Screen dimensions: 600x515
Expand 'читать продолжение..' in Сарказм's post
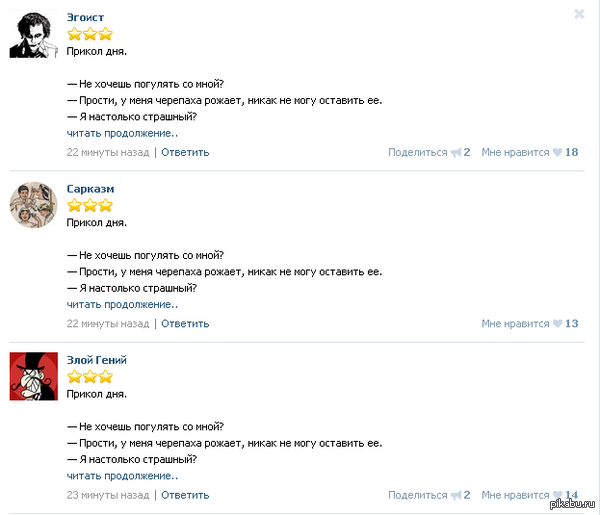click(x=122, y=304)
